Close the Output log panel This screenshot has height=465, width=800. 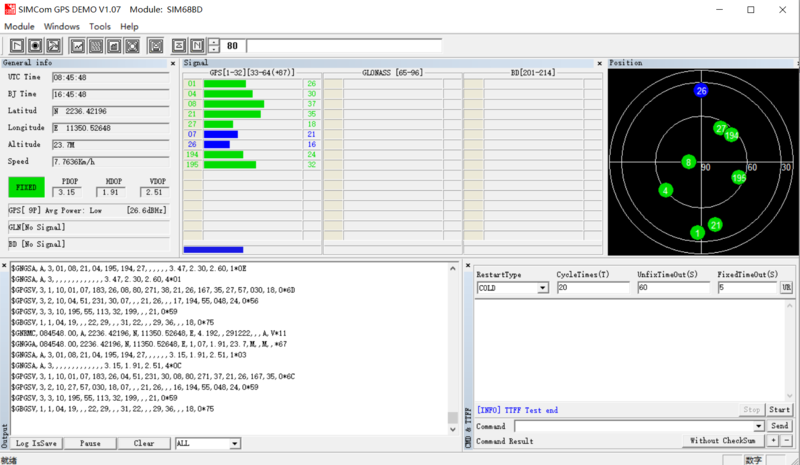pos(4,265)
